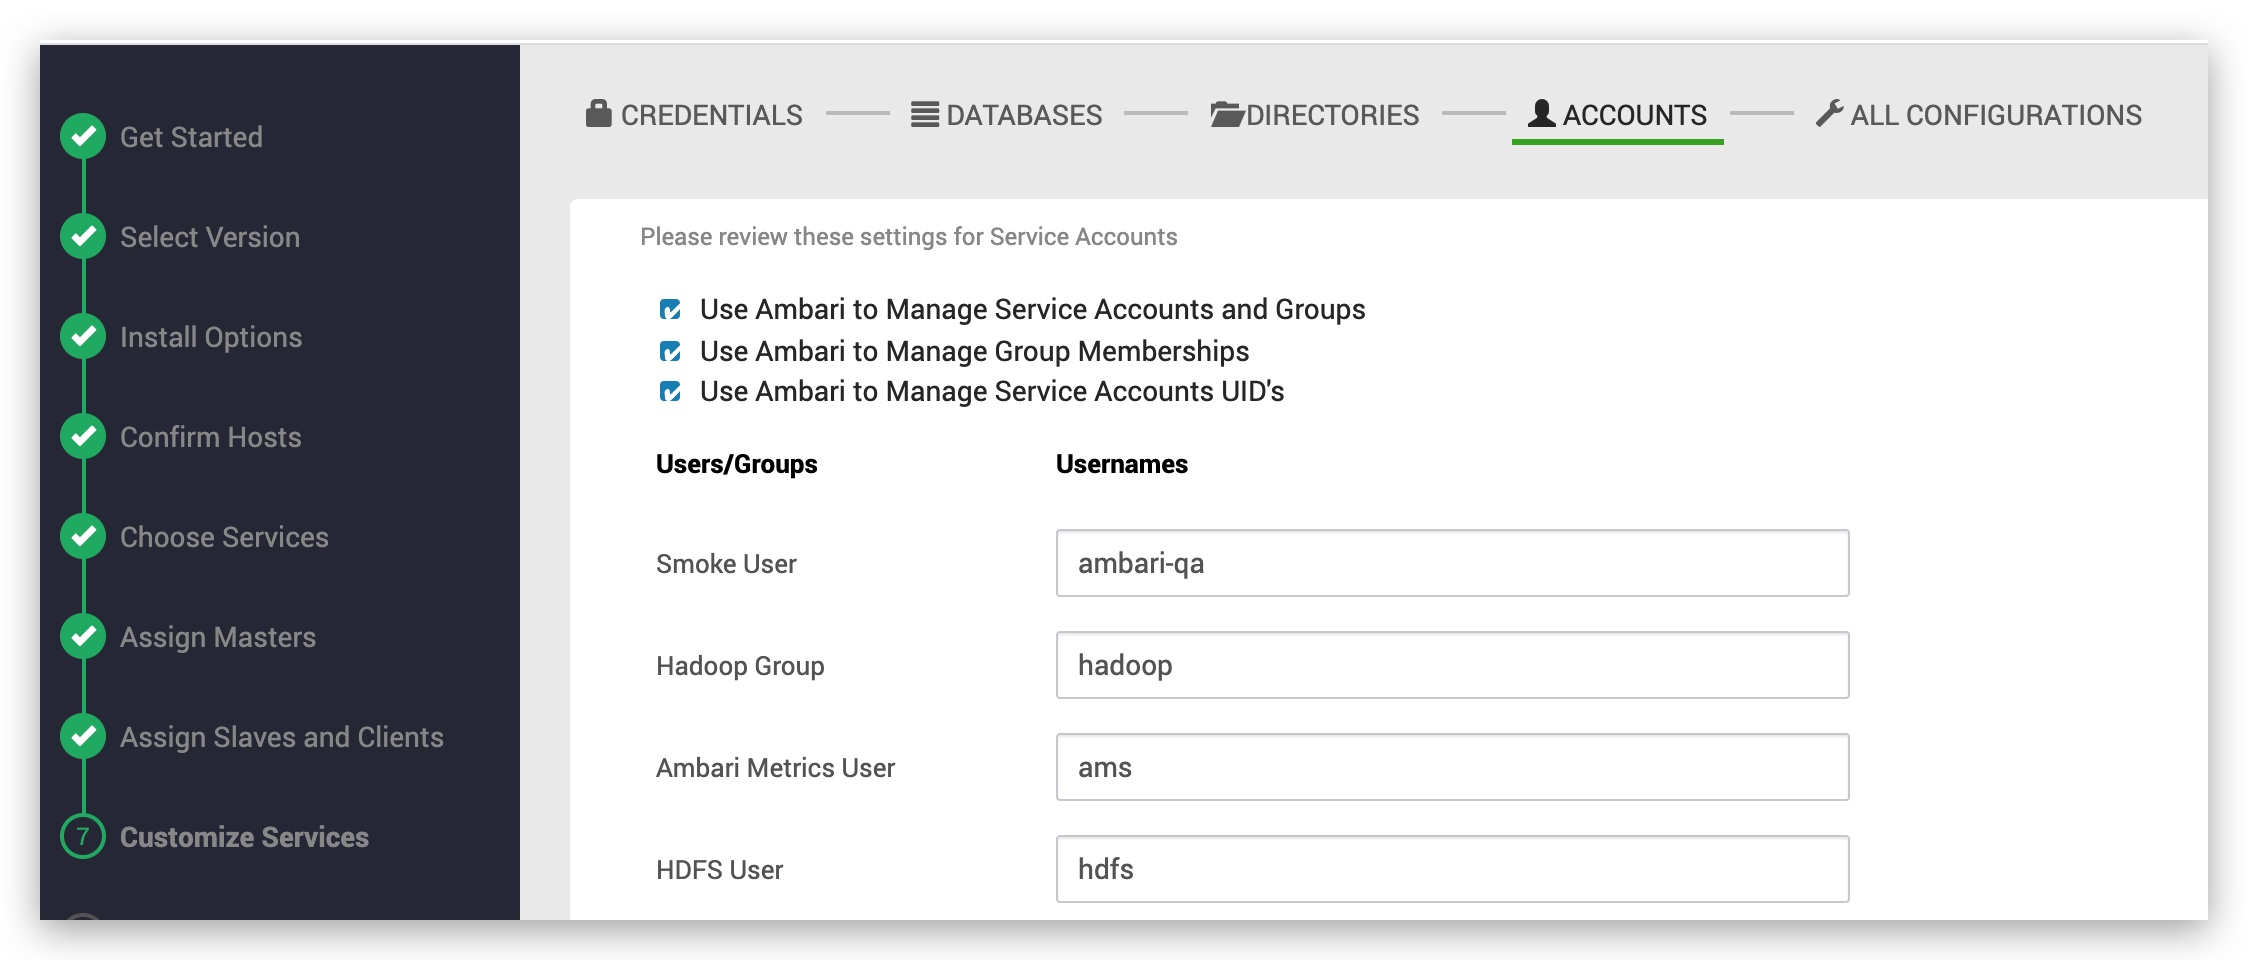Open Assign Slaves and Clients step
The width and height of the screenshot is (2248, 960).
click(x=282, y=737)
